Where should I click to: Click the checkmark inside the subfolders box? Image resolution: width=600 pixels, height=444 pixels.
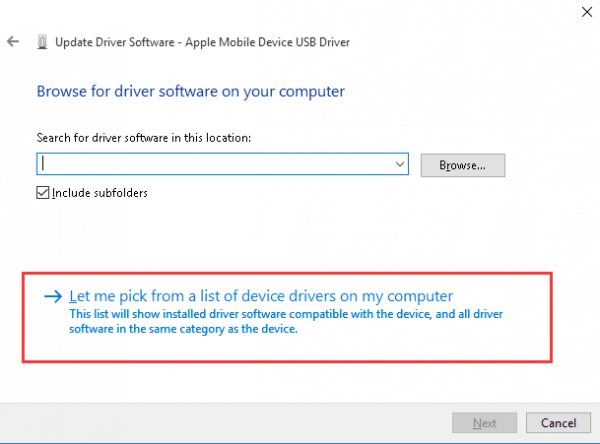pyautogui.click(x=43, y=192)
